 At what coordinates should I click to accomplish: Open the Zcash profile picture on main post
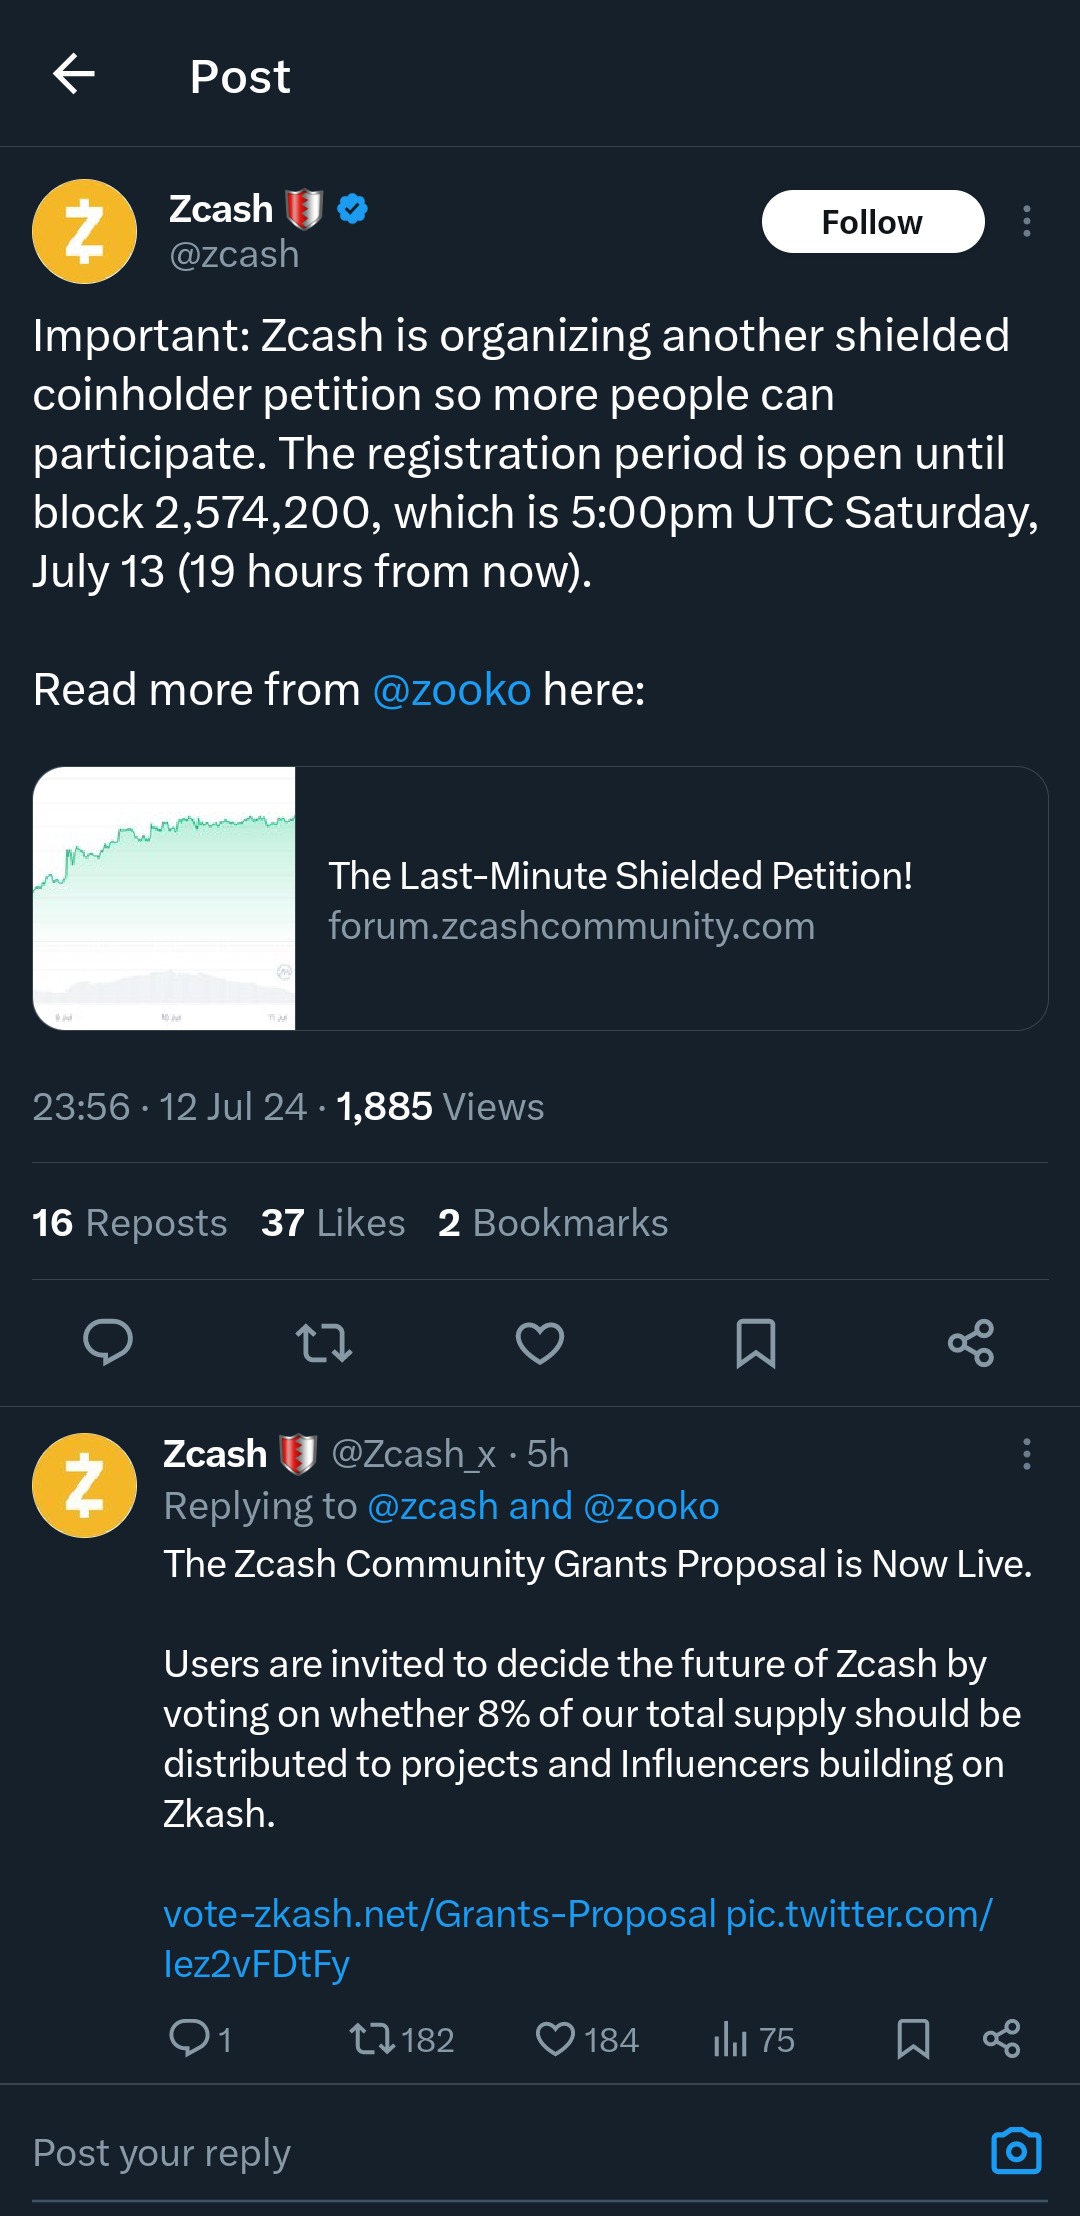pos(85,231)
